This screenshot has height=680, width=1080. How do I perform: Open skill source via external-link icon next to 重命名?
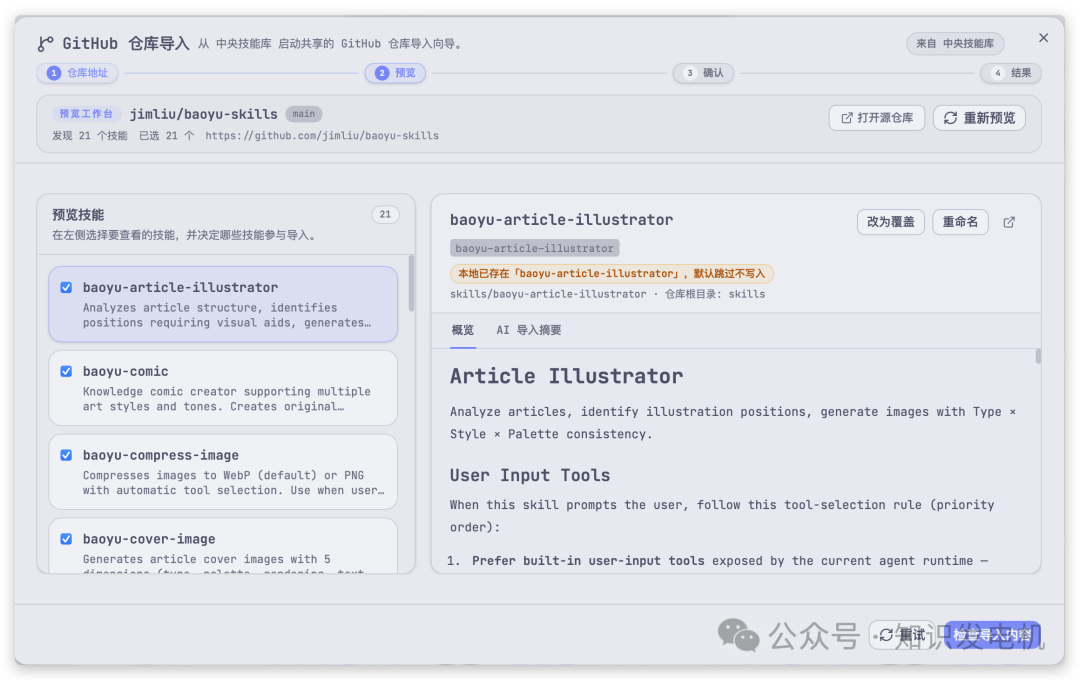(x=1009, y=222)
